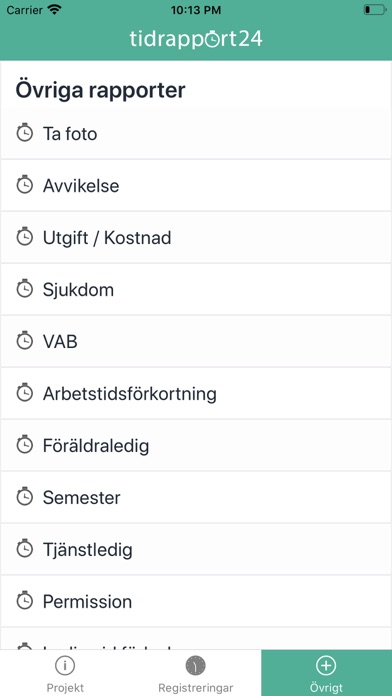Click the info icon above Projekt
This screenshot has height=696, width=392.
(x=65, y=665)
